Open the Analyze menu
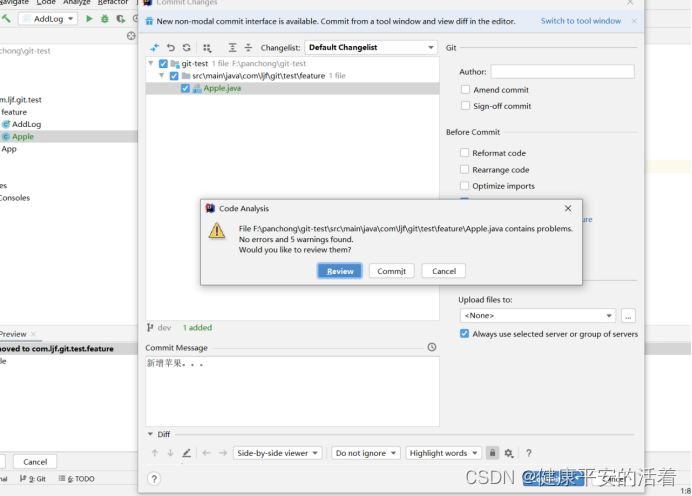 click(76, 3)
